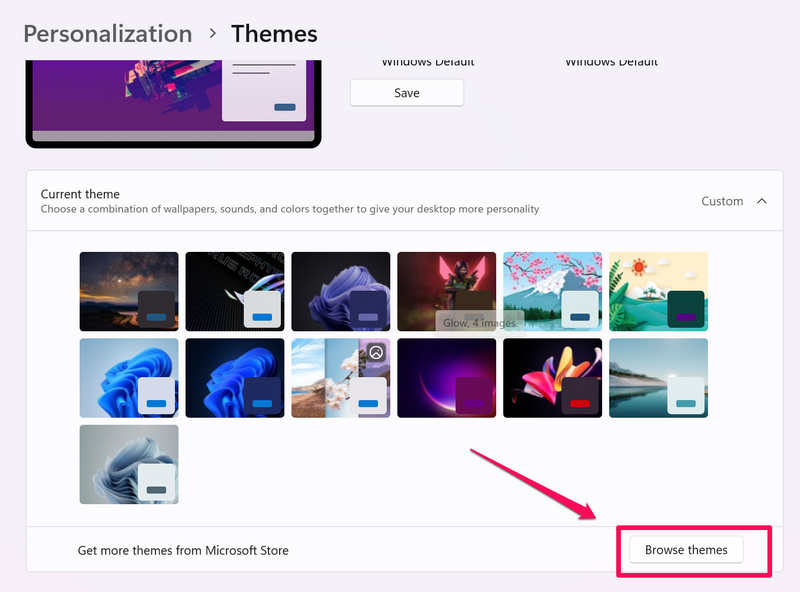Select the starry night sky theme

click(x=129, y=291)
